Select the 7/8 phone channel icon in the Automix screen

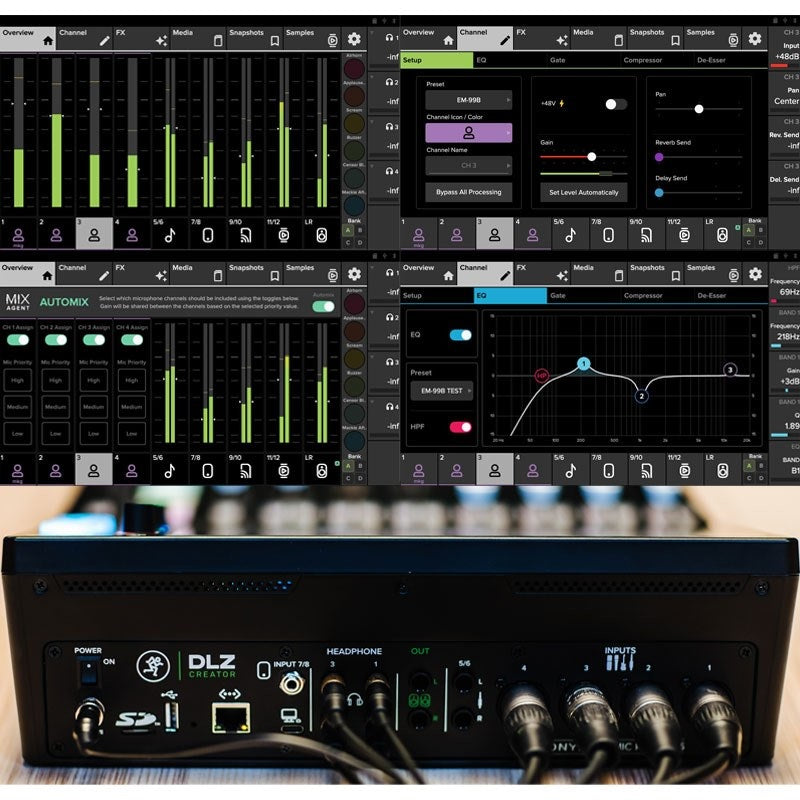[208, 470]
